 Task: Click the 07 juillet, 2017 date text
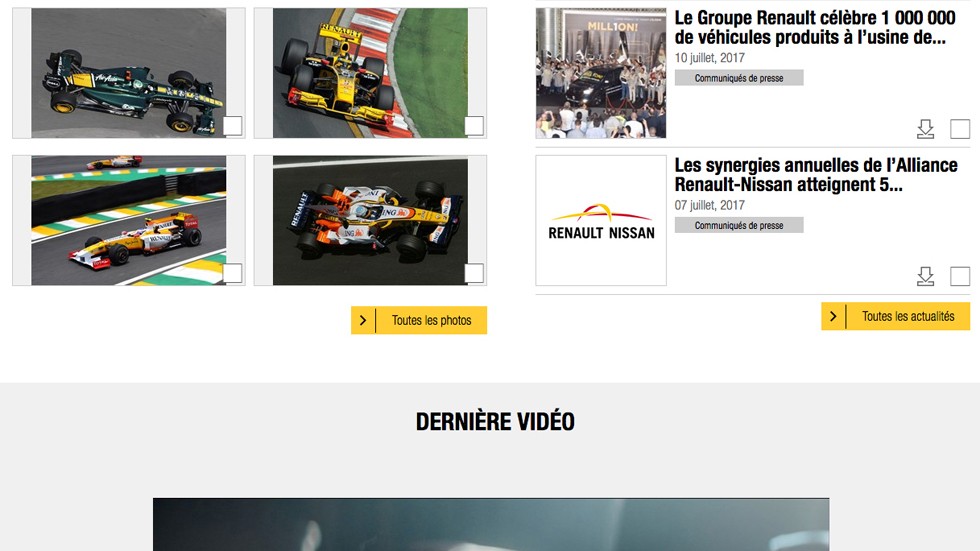(x=709, y=205)
